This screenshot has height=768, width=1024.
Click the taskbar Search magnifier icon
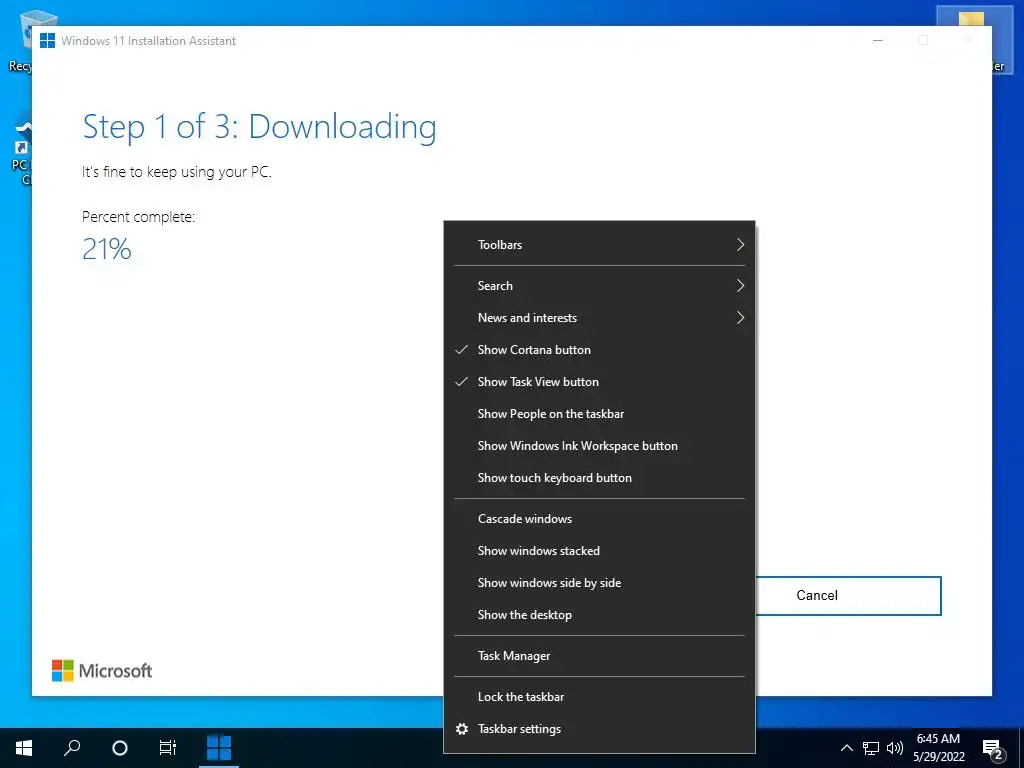point(72,748)
